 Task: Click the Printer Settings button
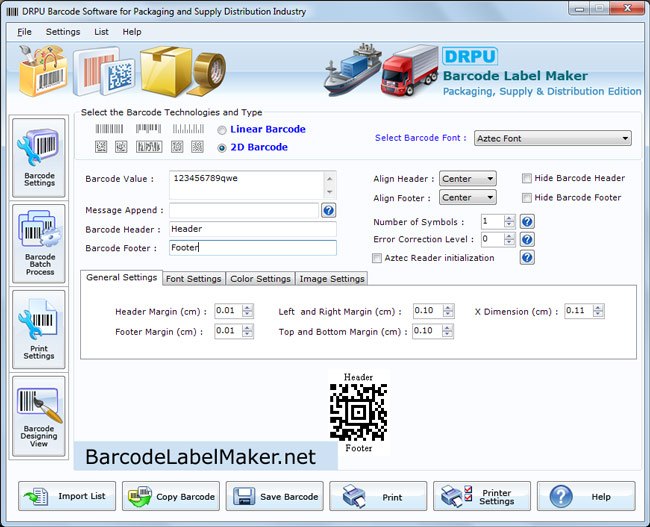(x=482, y=496)
